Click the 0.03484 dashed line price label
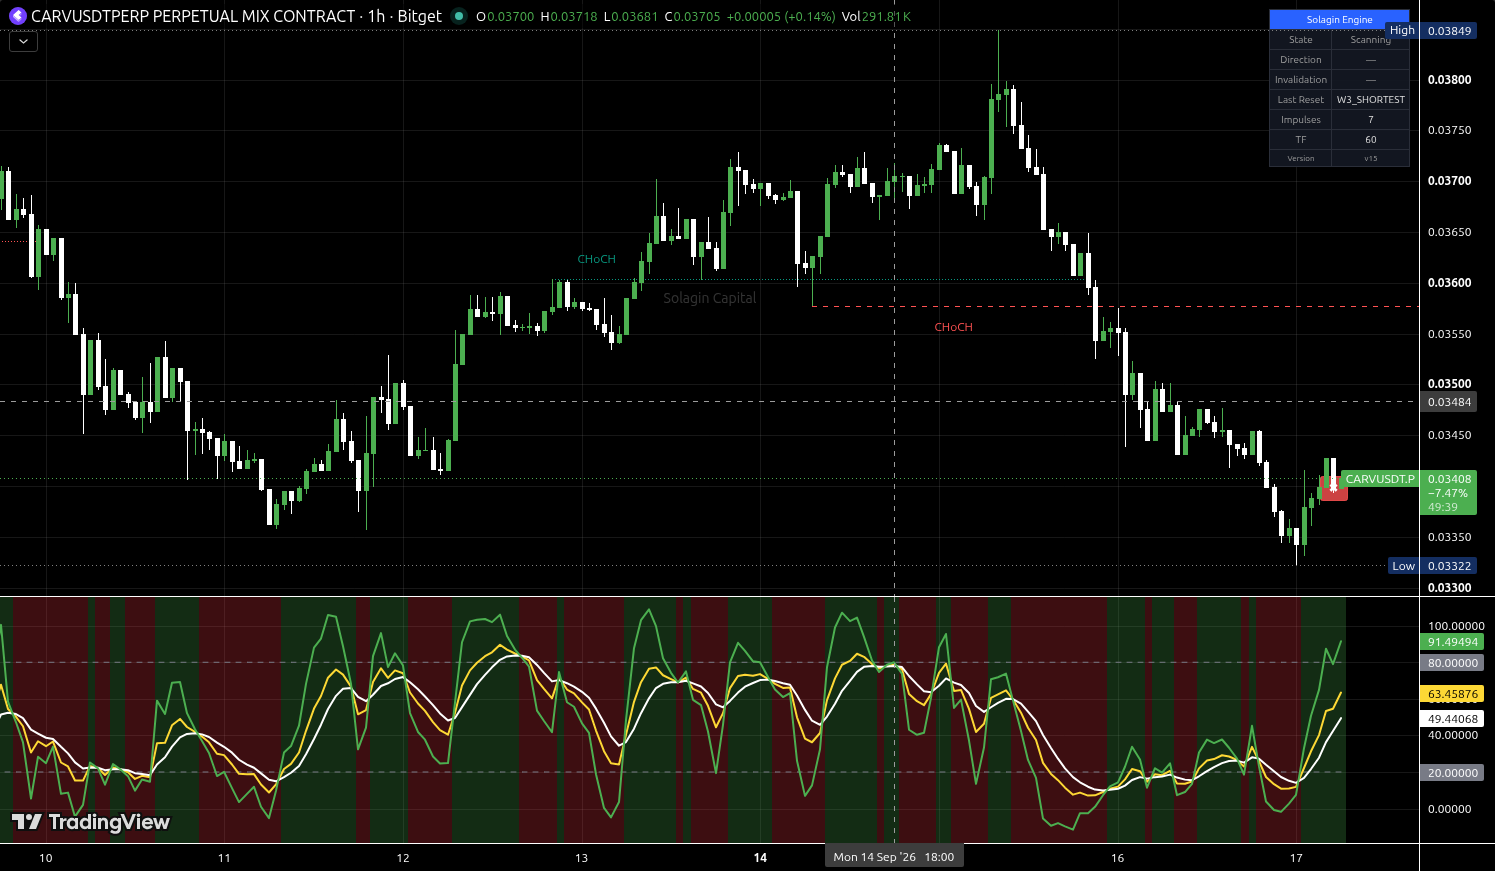Screen dimensions: 1495x871 1449,402
